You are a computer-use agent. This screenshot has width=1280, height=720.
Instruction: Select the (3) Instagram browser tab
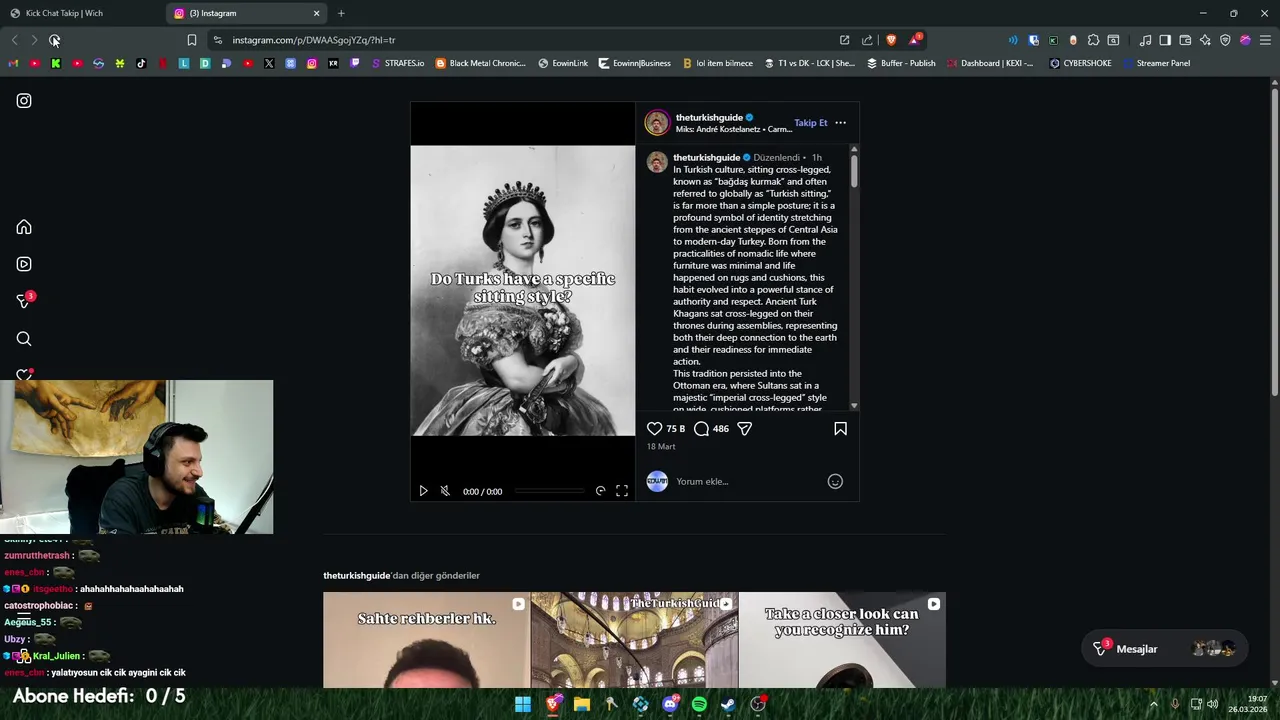(x=240, y=13)
